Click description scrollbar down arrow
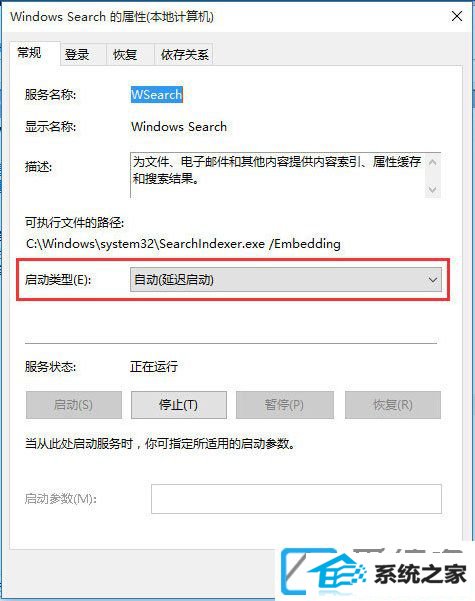The height and width of the screenshot is (601, 475). pyautogui.click(x=432, y=189)
